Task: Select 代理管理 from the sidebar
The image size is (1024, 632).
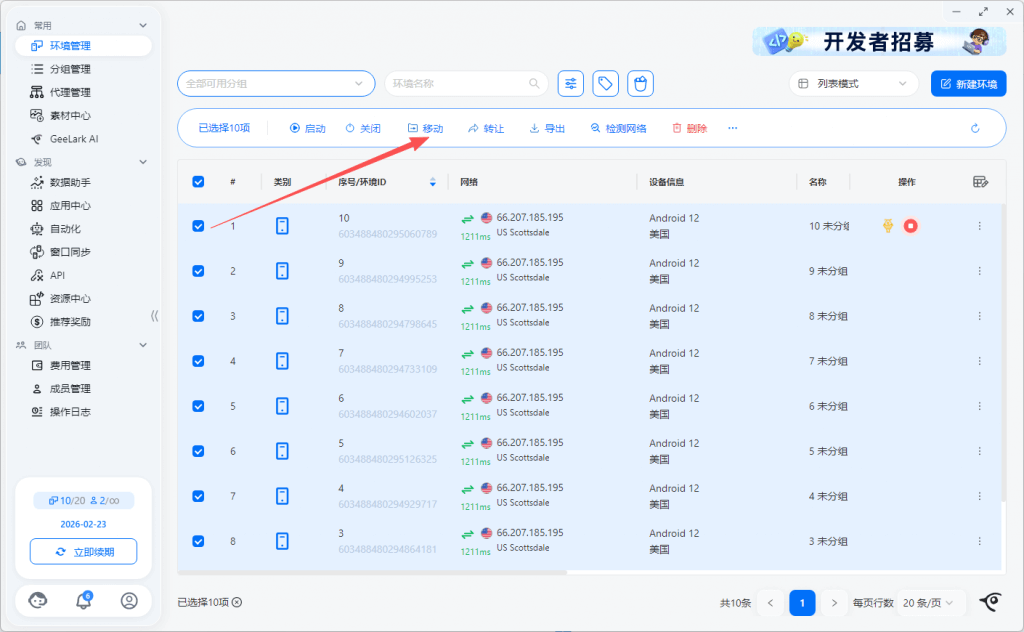Action: click(x=70, y=92)
